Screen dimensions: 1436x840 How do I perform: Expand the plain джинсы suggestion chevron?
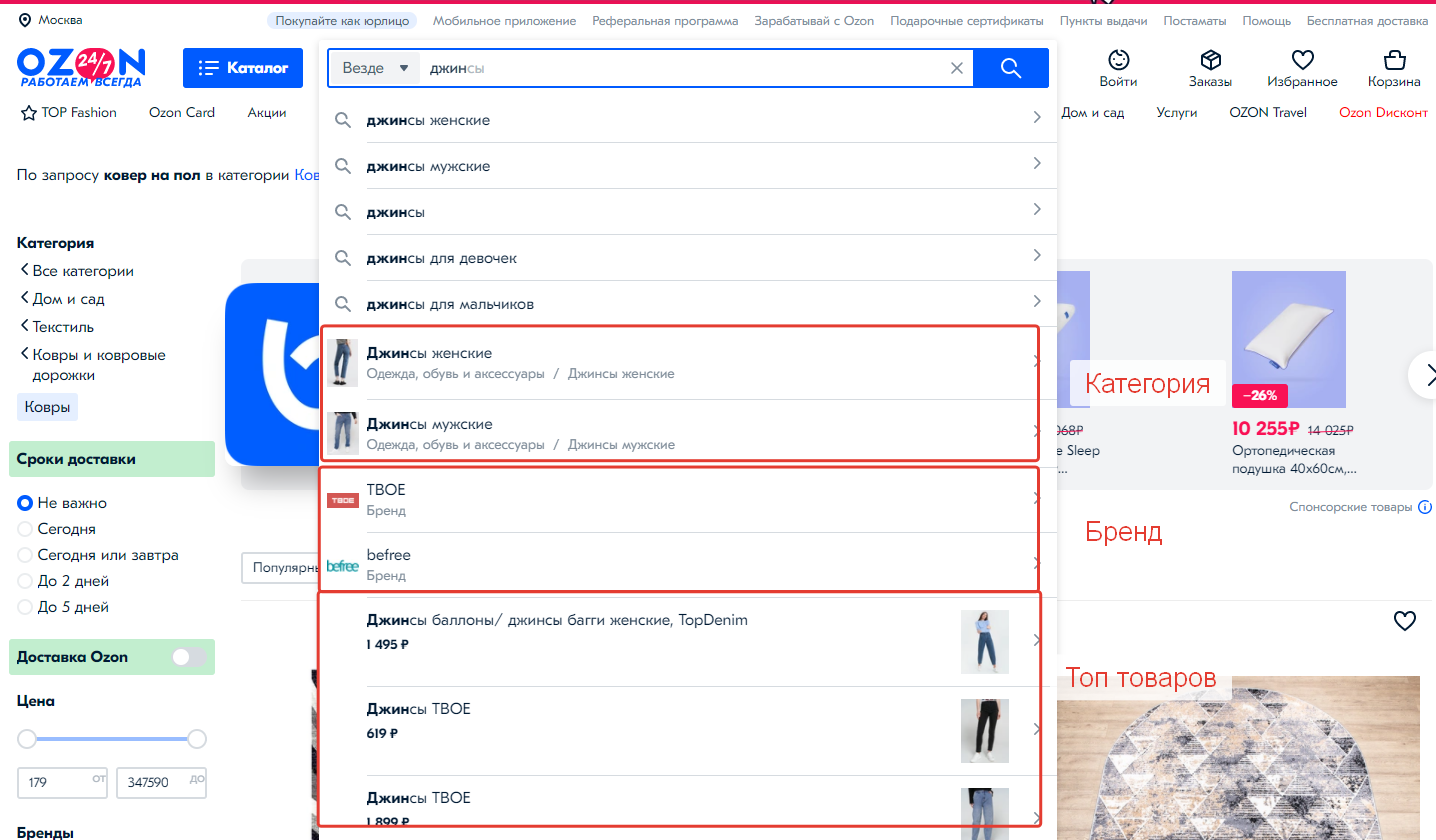[1037, 210]
